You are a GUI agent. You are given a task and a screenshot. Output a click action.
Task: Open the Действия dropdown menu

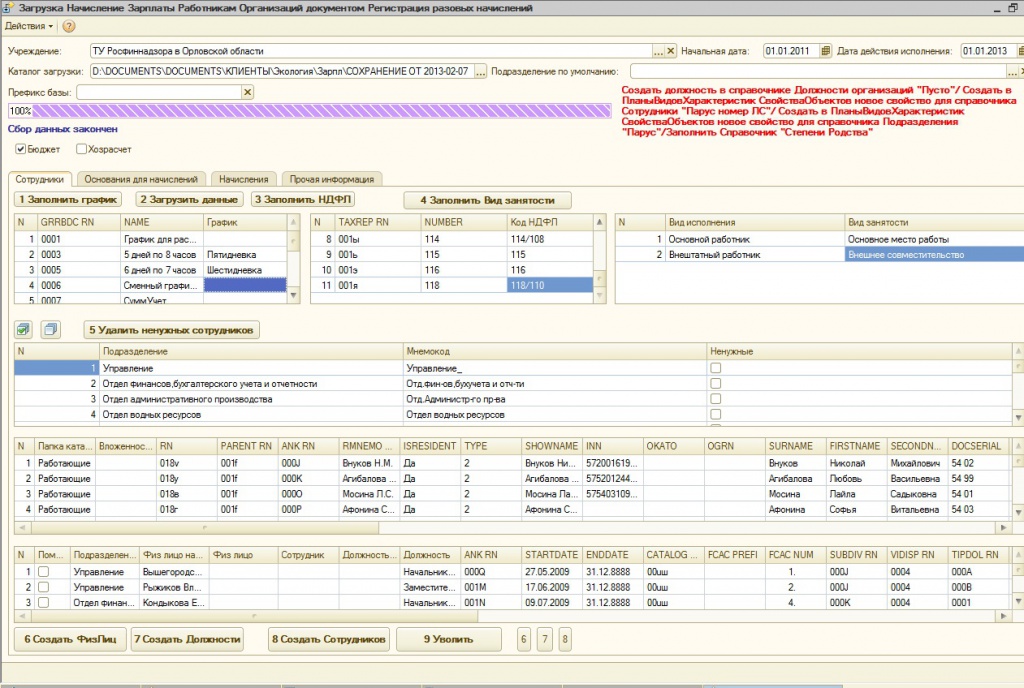pos(29,26)
